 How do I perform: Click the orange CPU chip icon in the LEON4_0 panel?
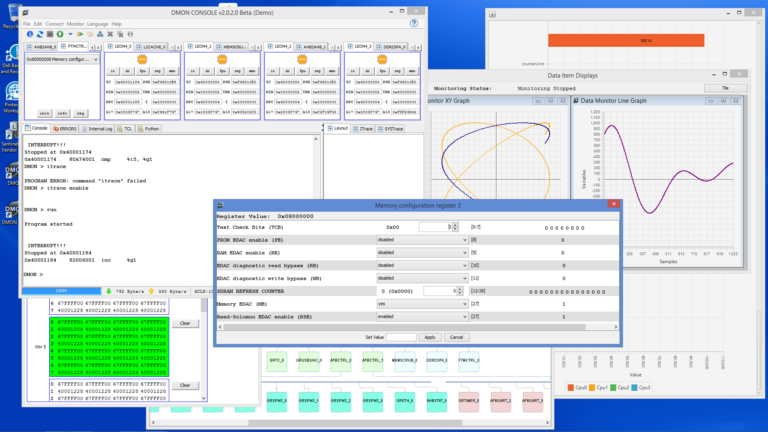[142, 59]
